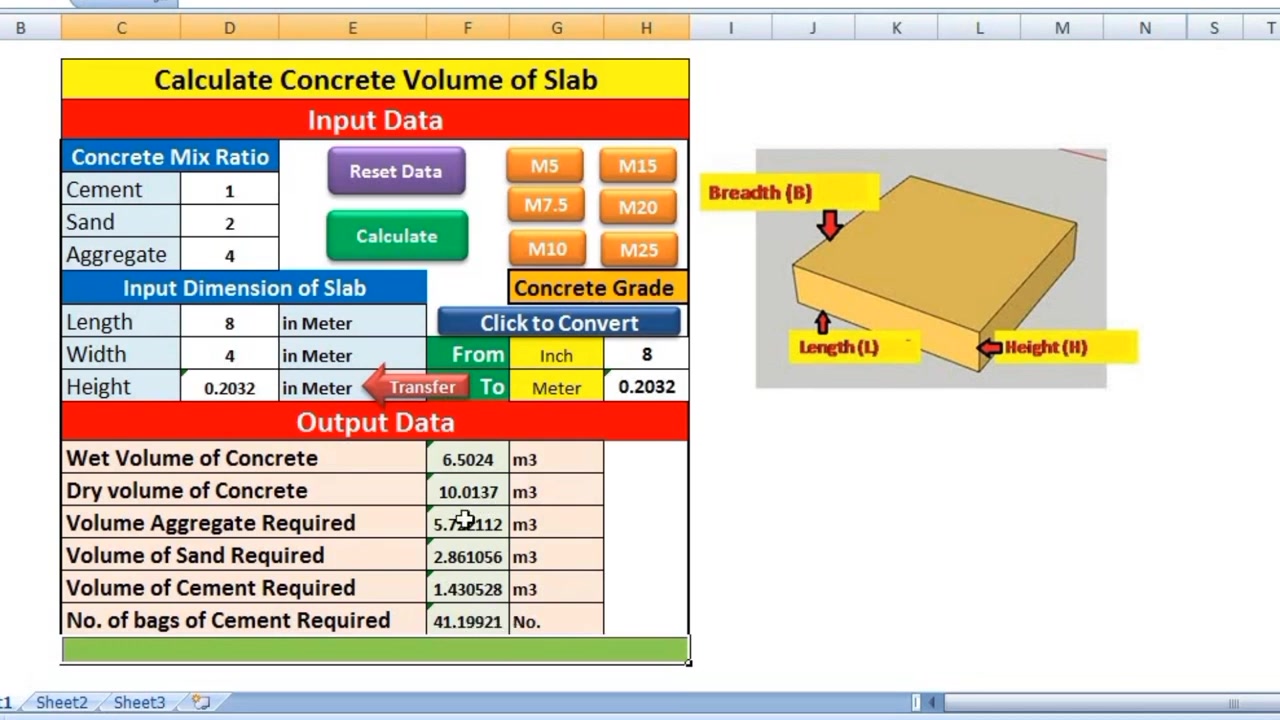Viewport: 1280px width, 720px height.
Task: Select the cement bags value 41.19921
Action: [467, 621]
